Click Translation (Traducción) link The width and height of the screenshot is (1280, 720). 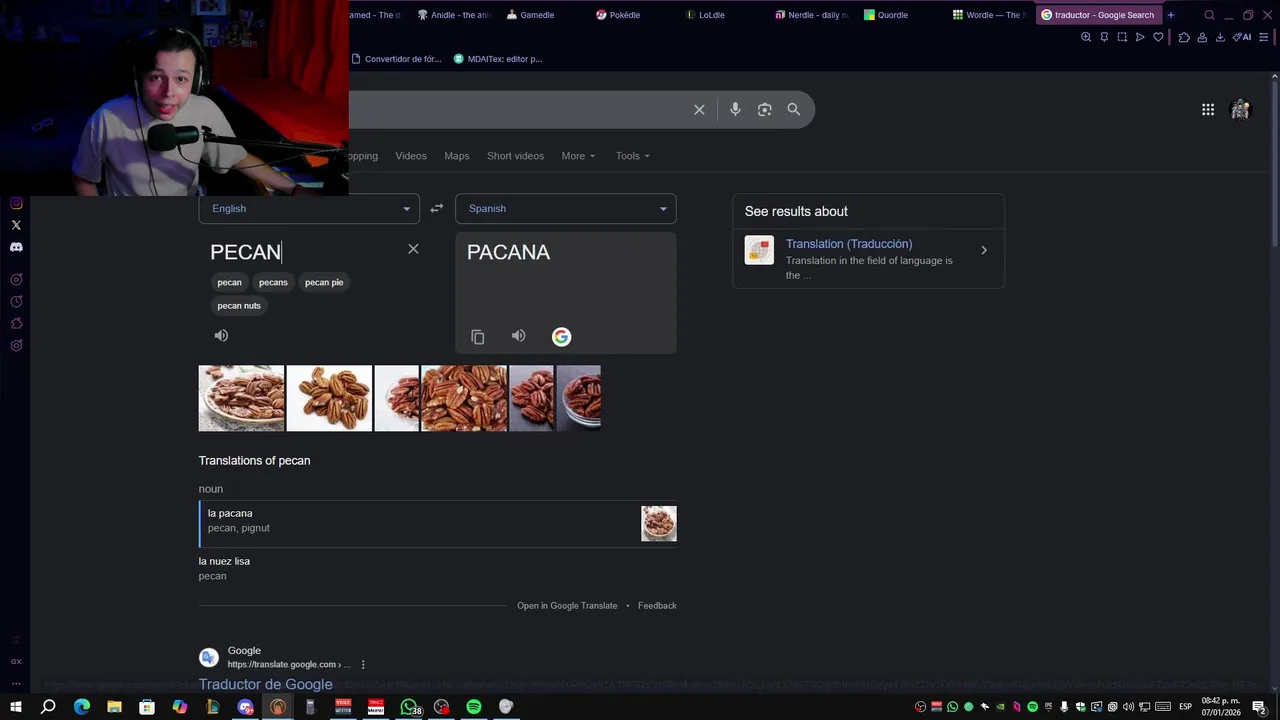coord(849,244)
